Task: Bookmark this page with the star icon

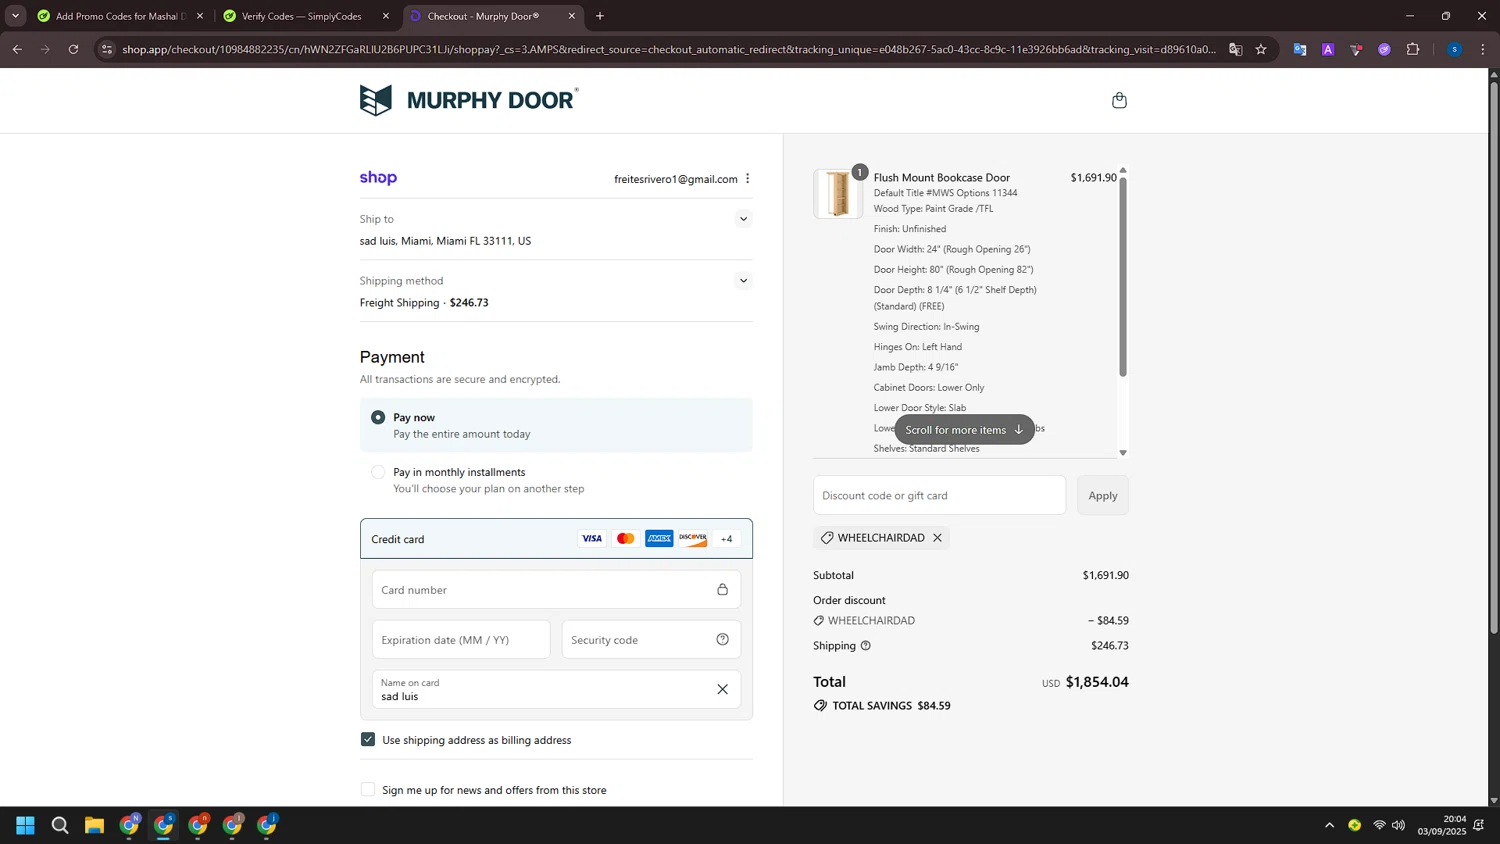Action: tap(1261, 49)
